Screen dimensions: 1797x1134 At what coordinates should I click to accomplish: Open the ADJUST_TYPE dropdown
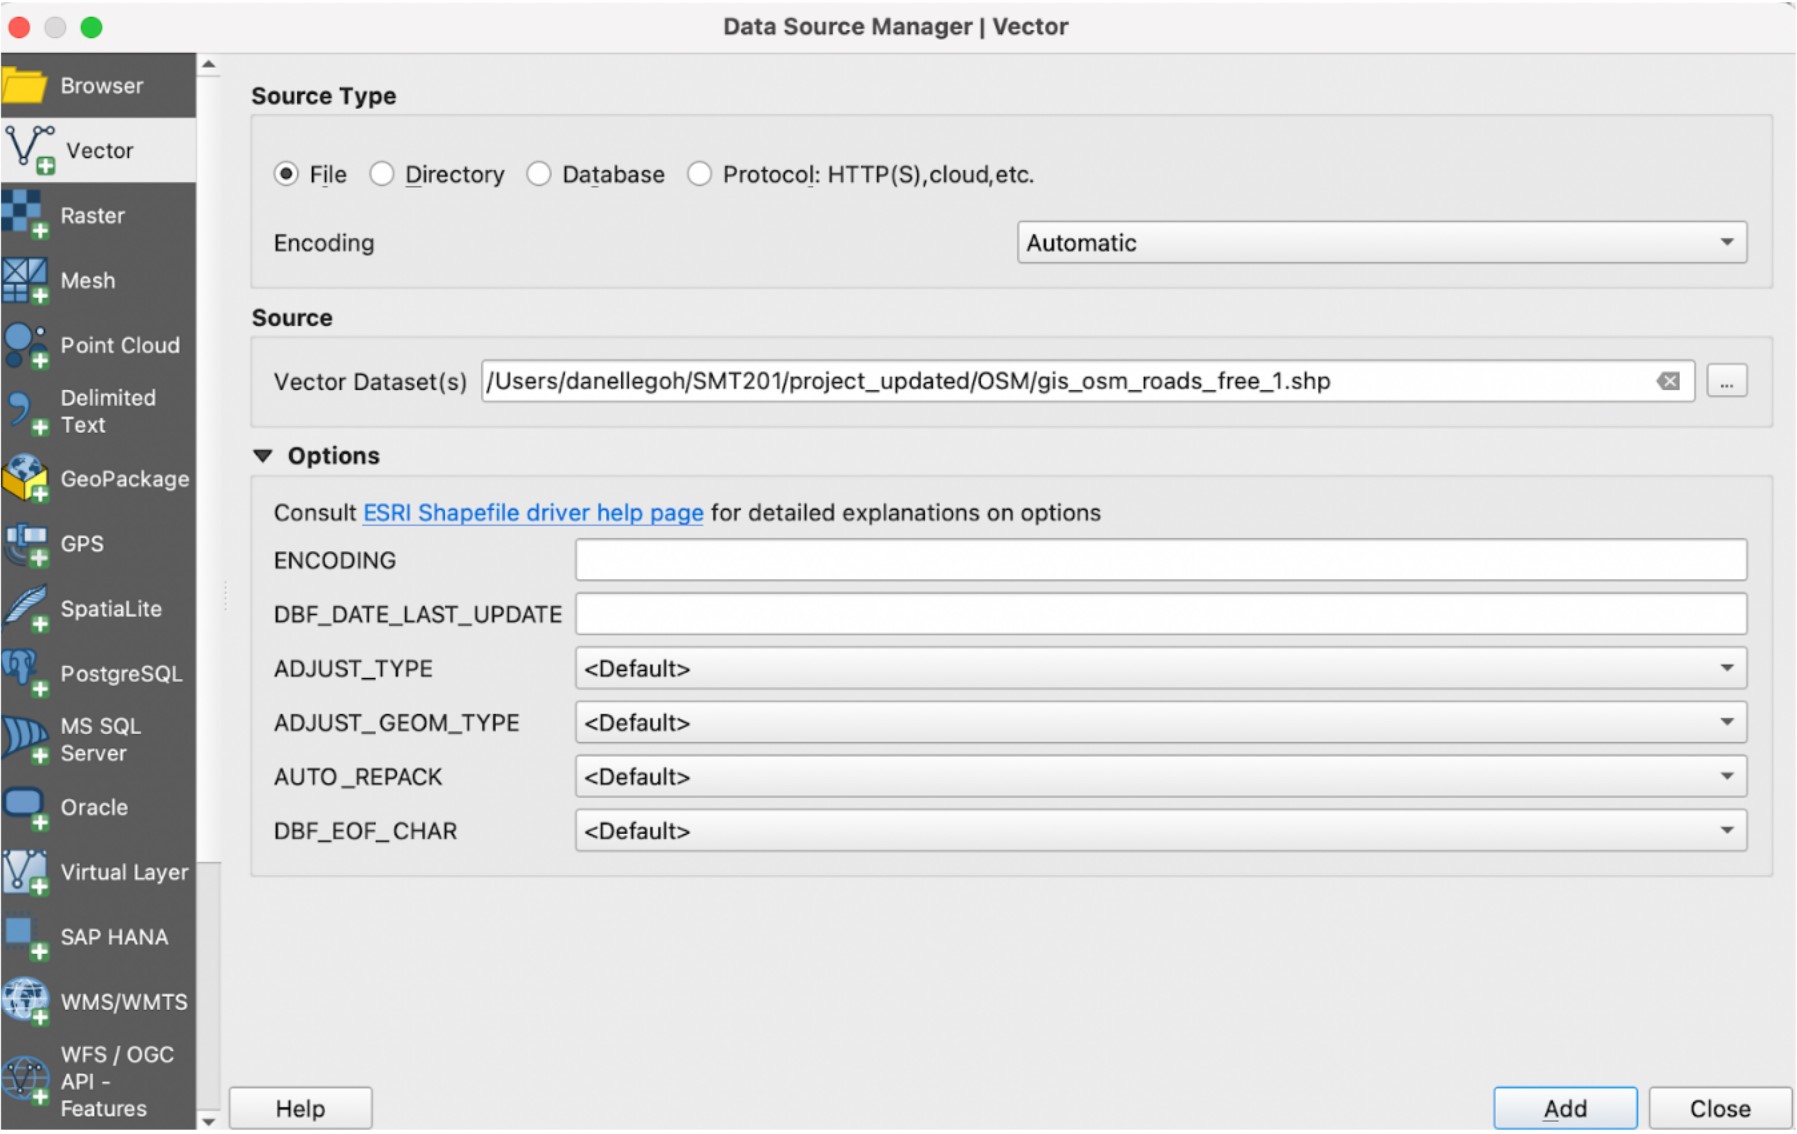[x=1160, y=668]
